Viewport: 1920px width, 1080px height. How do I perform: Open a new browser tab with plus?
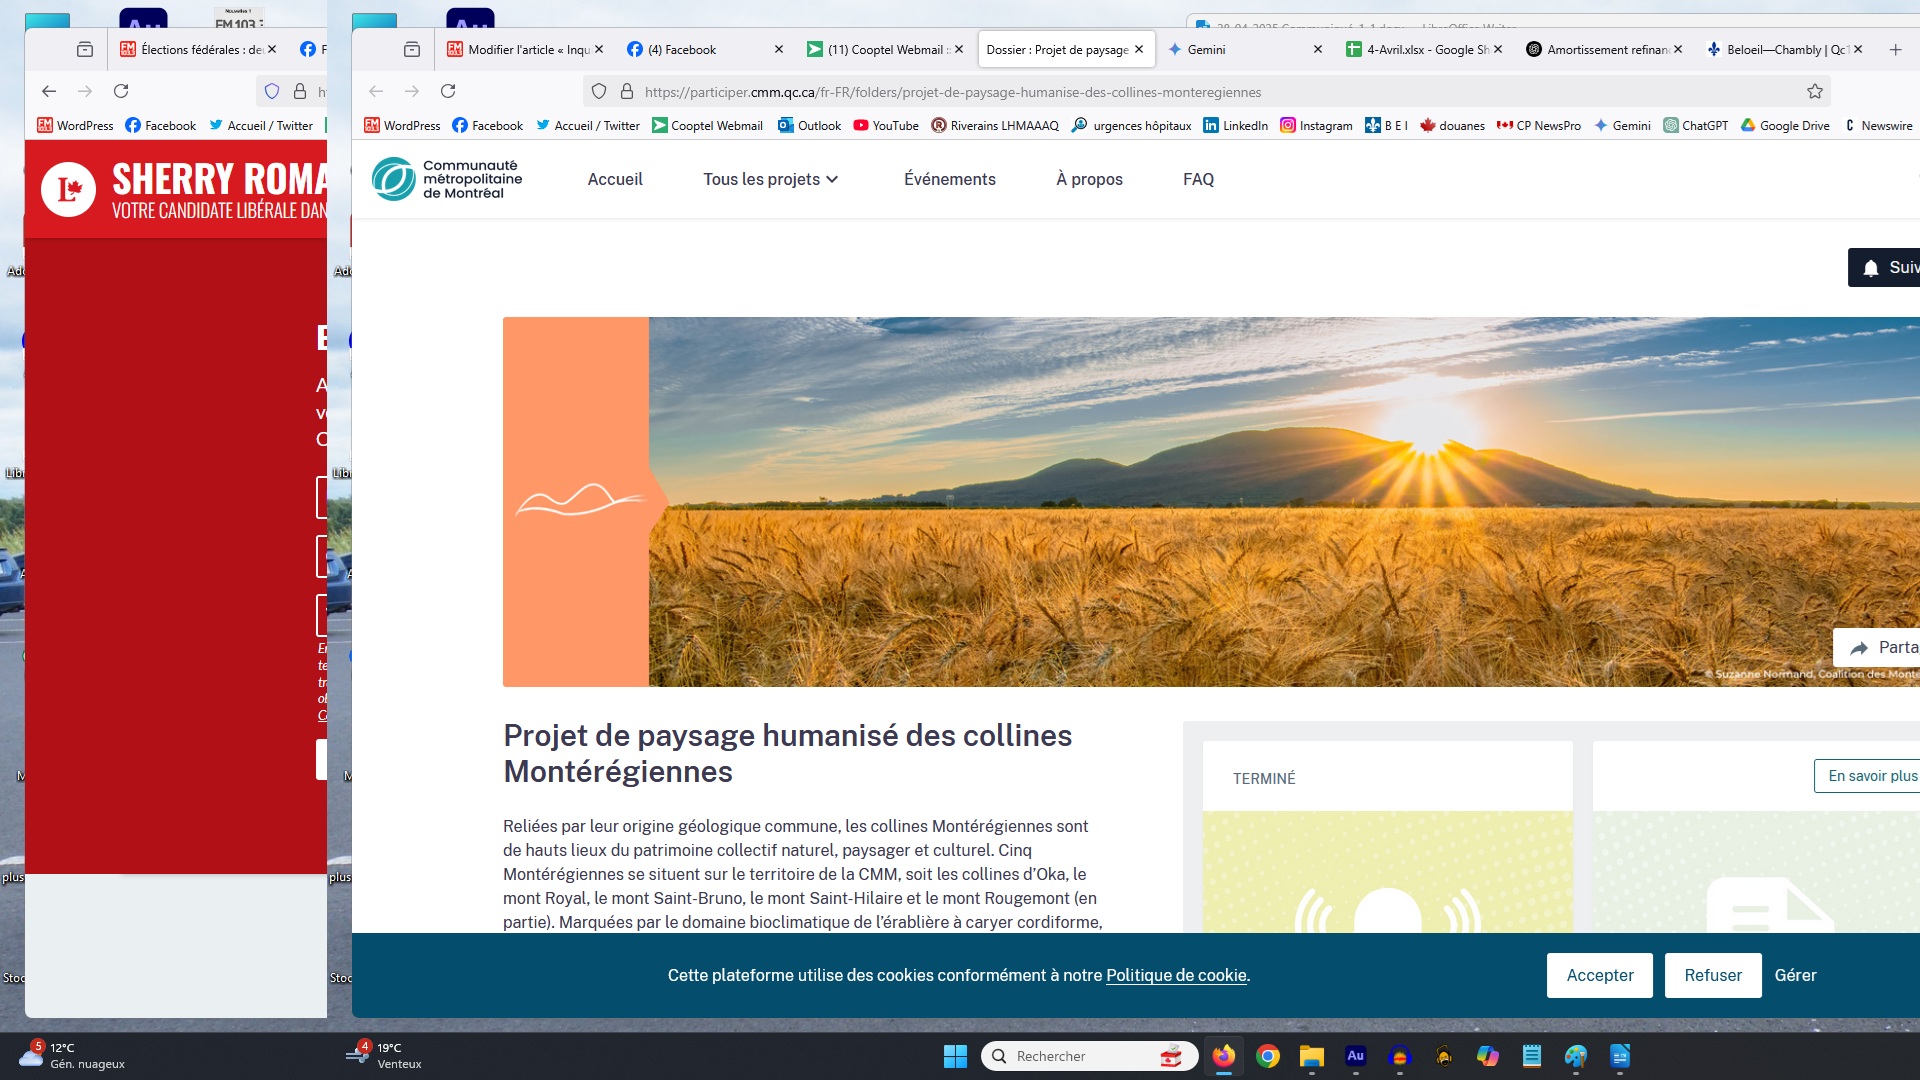click(1895, 49)
